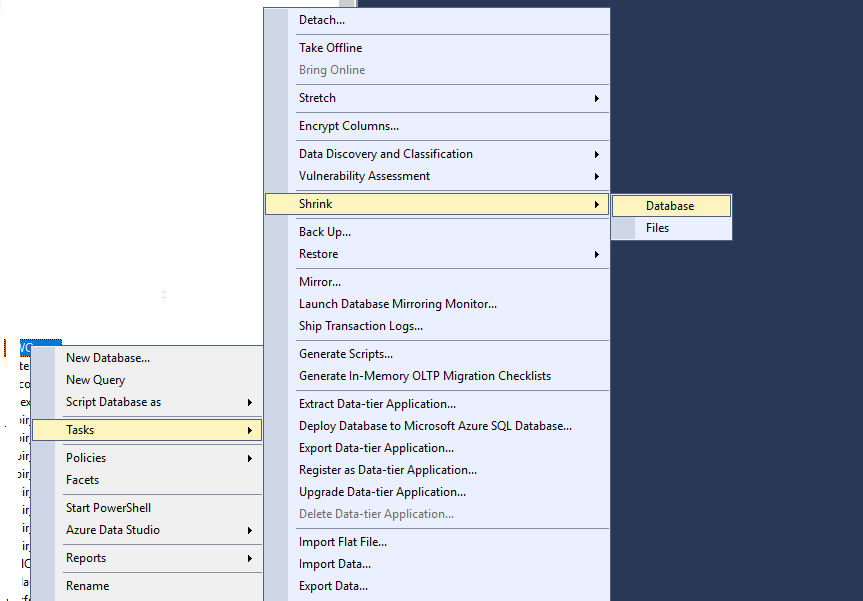This screenshot has width=863, height=601.
Task: Select Ship Transaction Logs...
Action: pyautogui.click(x=361, y=326)
